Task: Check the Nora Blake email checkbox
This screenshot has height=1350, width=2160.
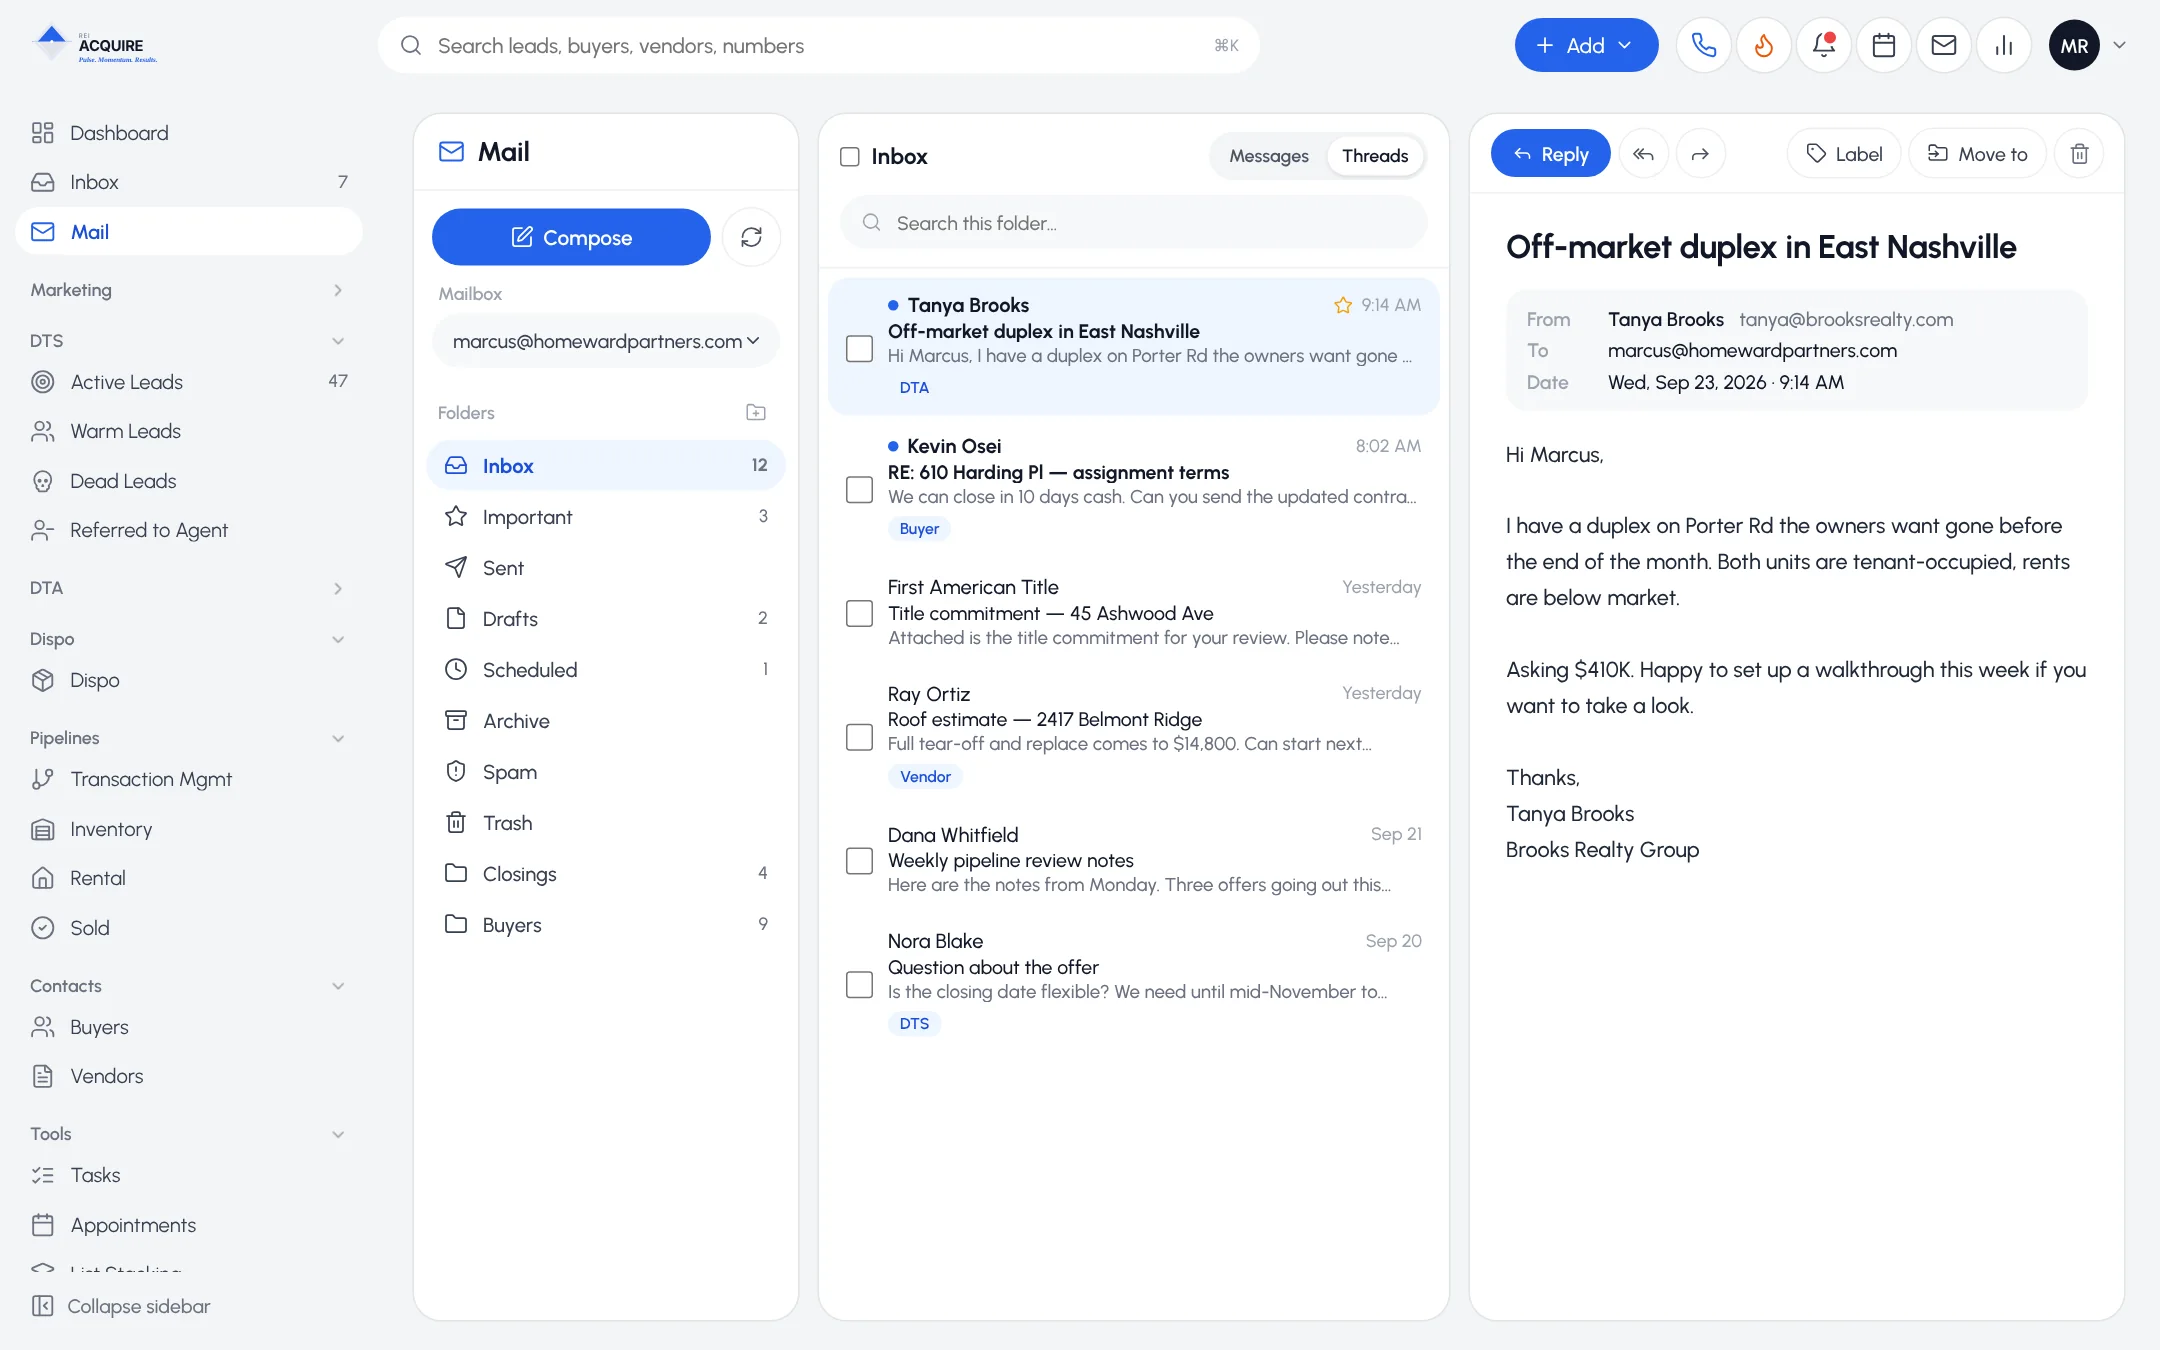Action: [859, 985]
